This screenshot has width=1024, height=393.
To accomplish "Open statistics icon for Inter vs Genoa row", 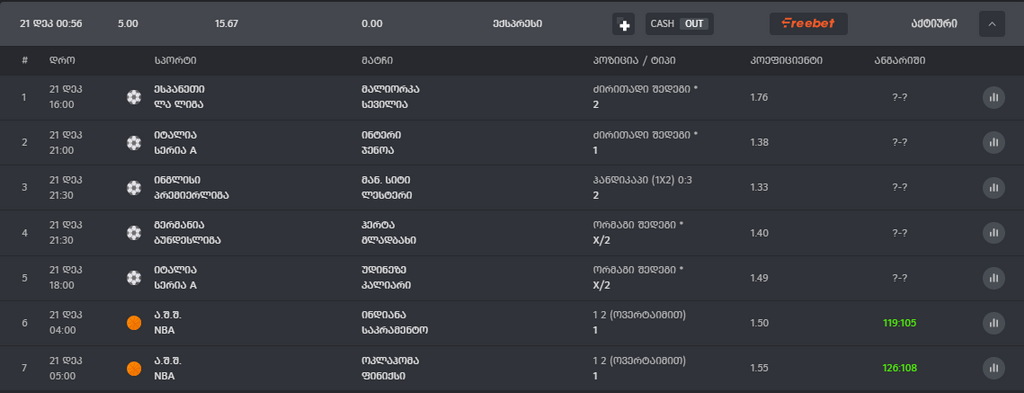I will (x=993, y=142).
